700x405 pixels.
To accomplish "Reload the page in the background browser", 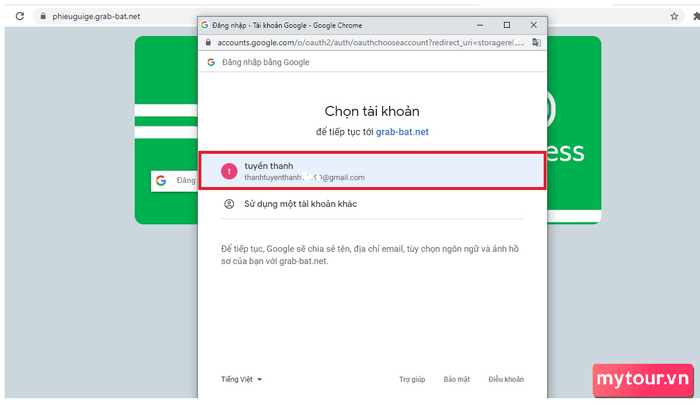I will coord(20,16).
